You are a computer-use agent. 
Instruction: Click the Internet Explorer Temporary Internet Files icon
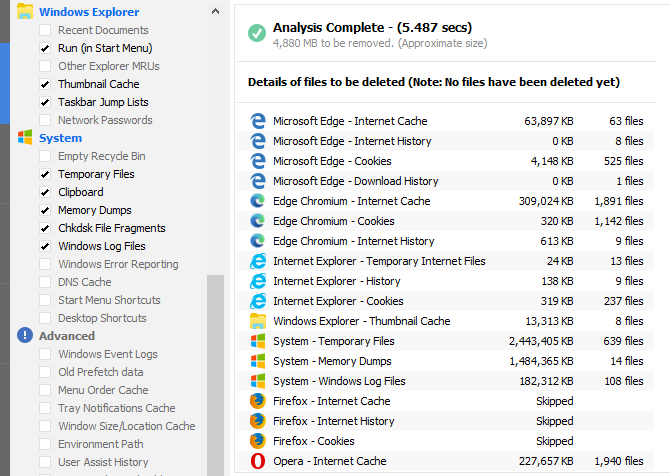pos(258,261)
